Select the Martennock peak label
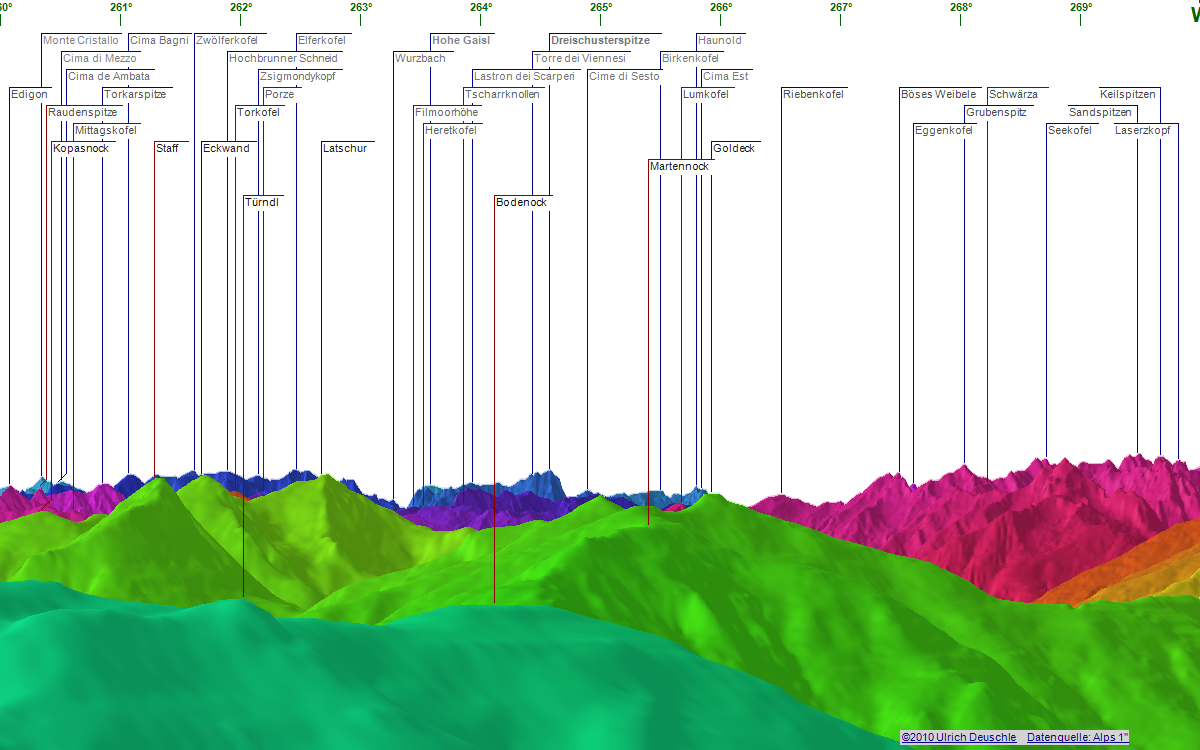1200x750 pixels. tap(679, 167)
